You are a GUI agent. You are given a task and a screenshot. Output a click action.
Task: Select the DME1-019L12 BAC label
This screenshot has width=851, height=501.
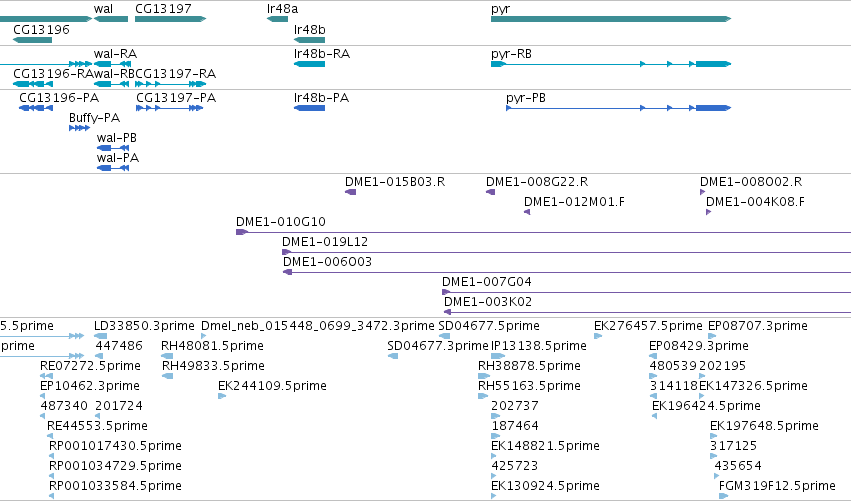[325, 242]
